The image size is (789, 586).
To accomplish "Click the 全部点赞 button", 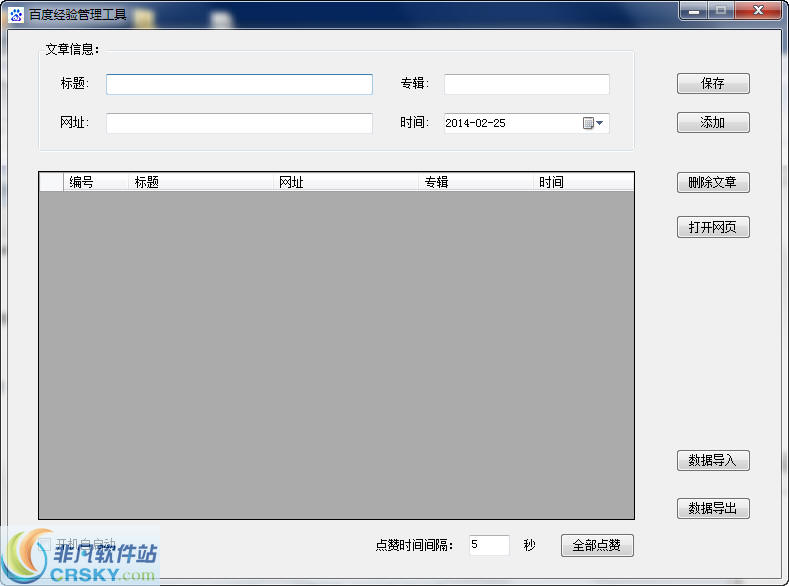I will point(597,545).
